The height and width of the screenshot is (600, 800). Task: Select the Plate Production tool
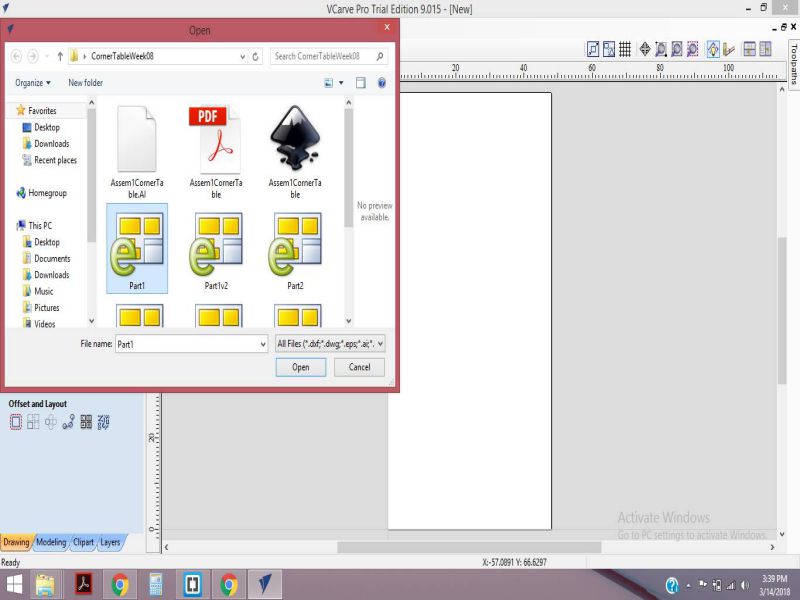104,422
